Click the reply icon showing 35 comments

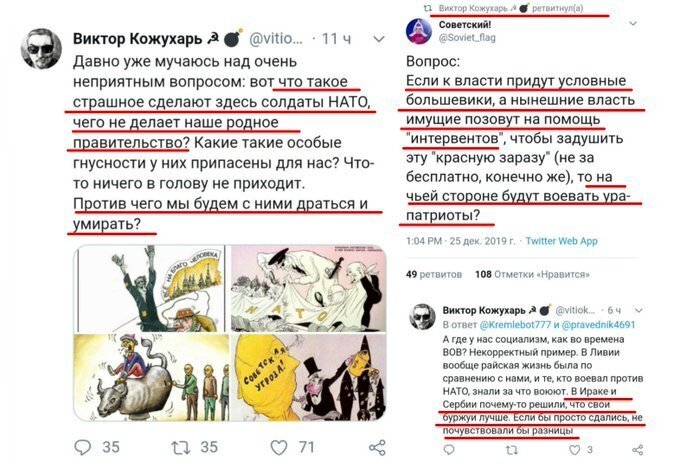[82, 447]
